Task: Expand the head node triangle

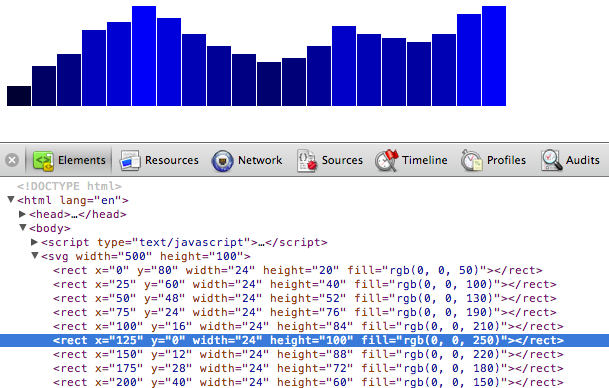Action: [x=23, y=214]
